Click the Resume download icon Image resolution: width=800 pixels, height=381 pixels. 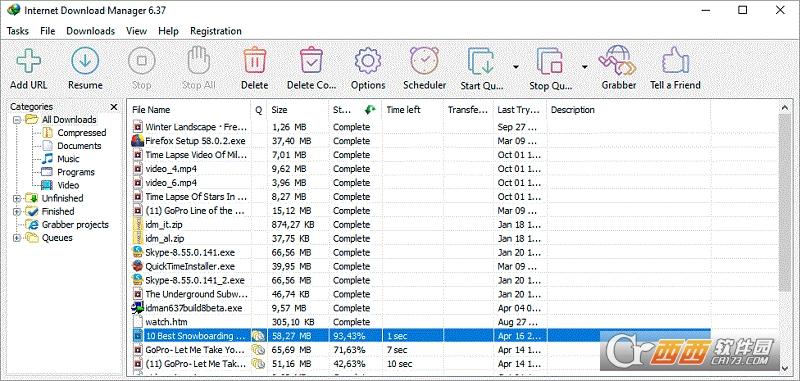tap(85, 61)
